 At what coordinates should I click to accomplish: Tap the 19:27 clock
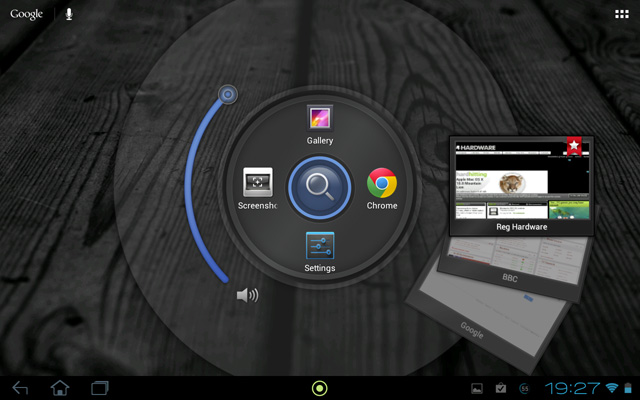[572, 388]
